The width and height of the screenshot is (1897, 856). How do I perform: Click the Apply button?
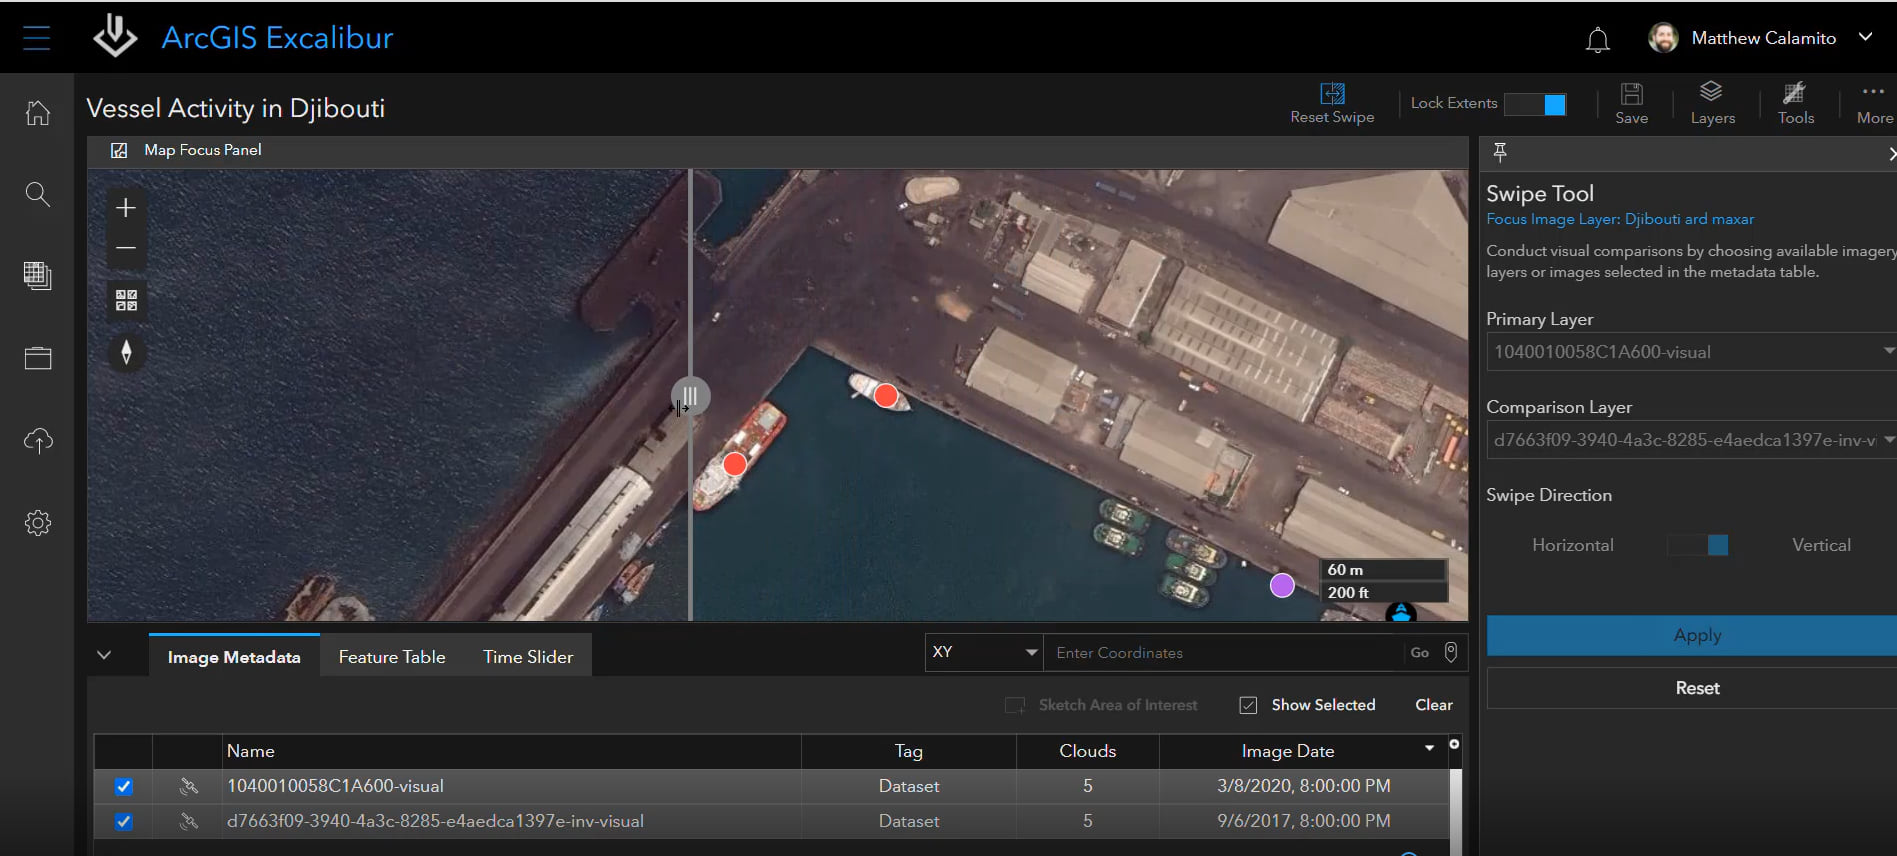click(1696, 635)
